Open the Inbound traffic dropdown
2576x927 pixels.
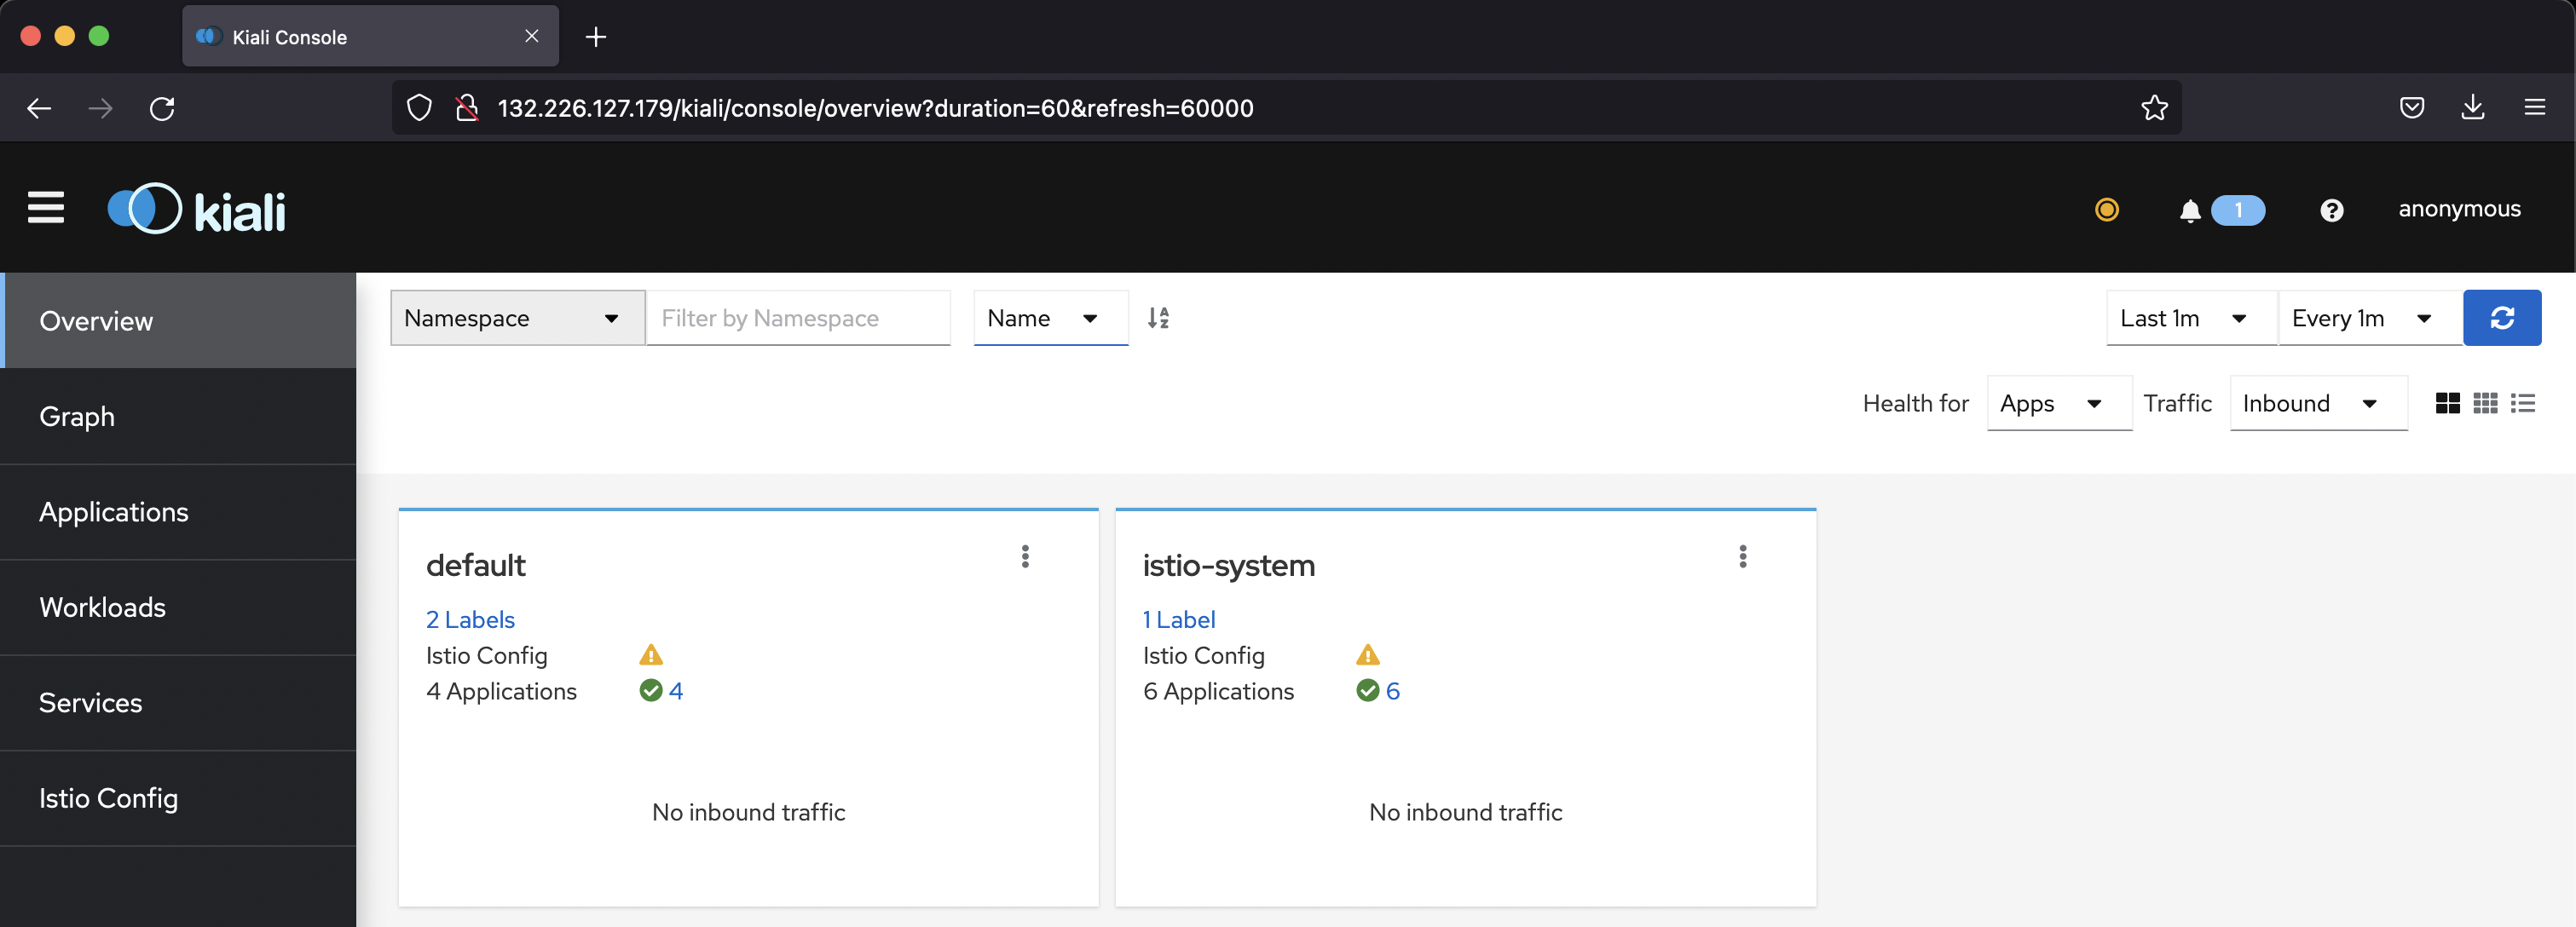coord(2317,403)
